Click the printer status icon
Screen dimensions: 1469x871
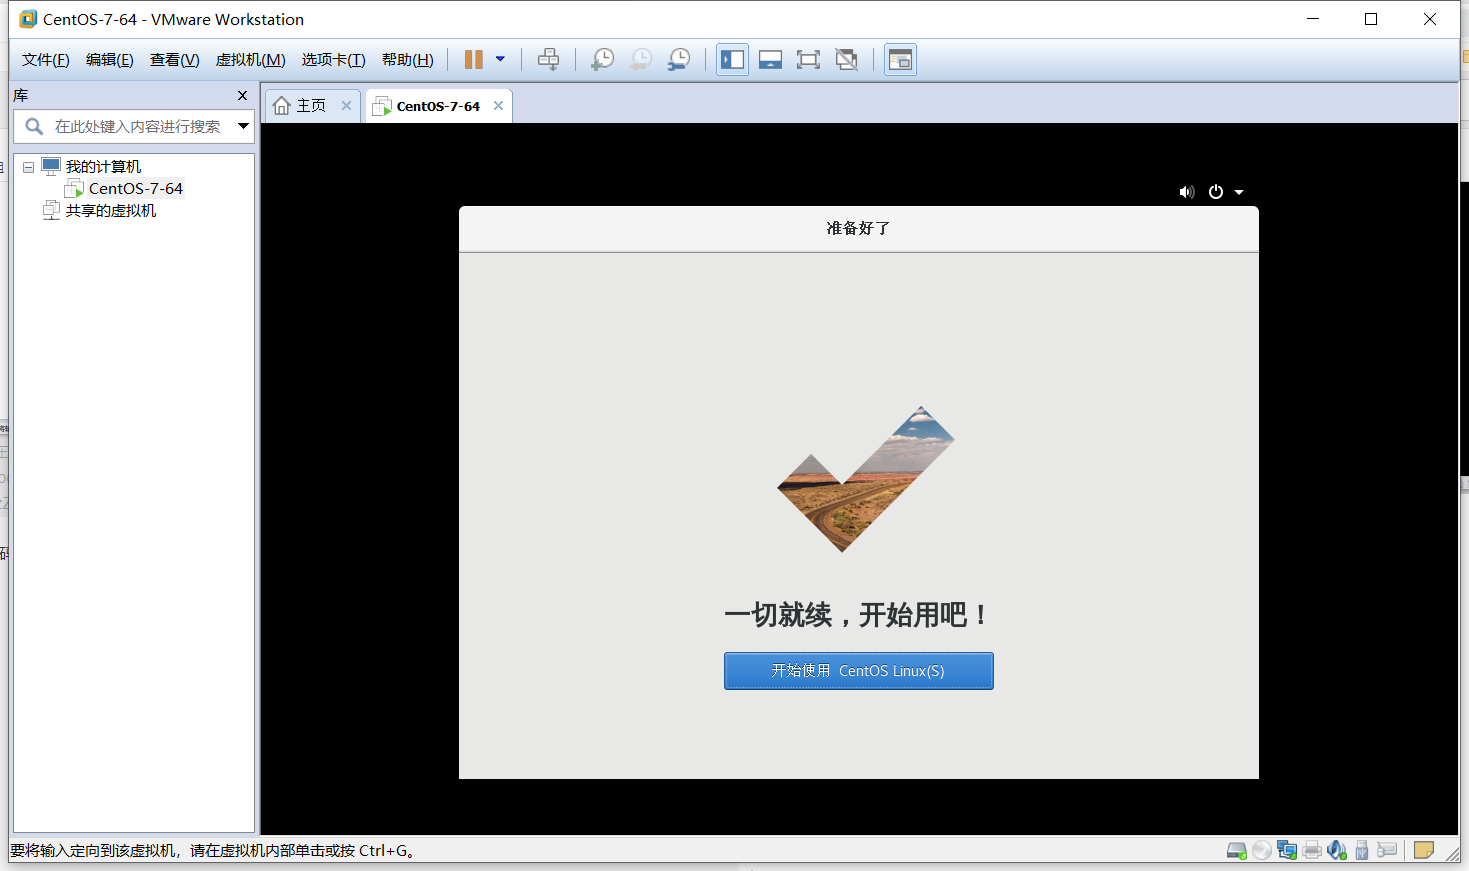[1312, 851]
